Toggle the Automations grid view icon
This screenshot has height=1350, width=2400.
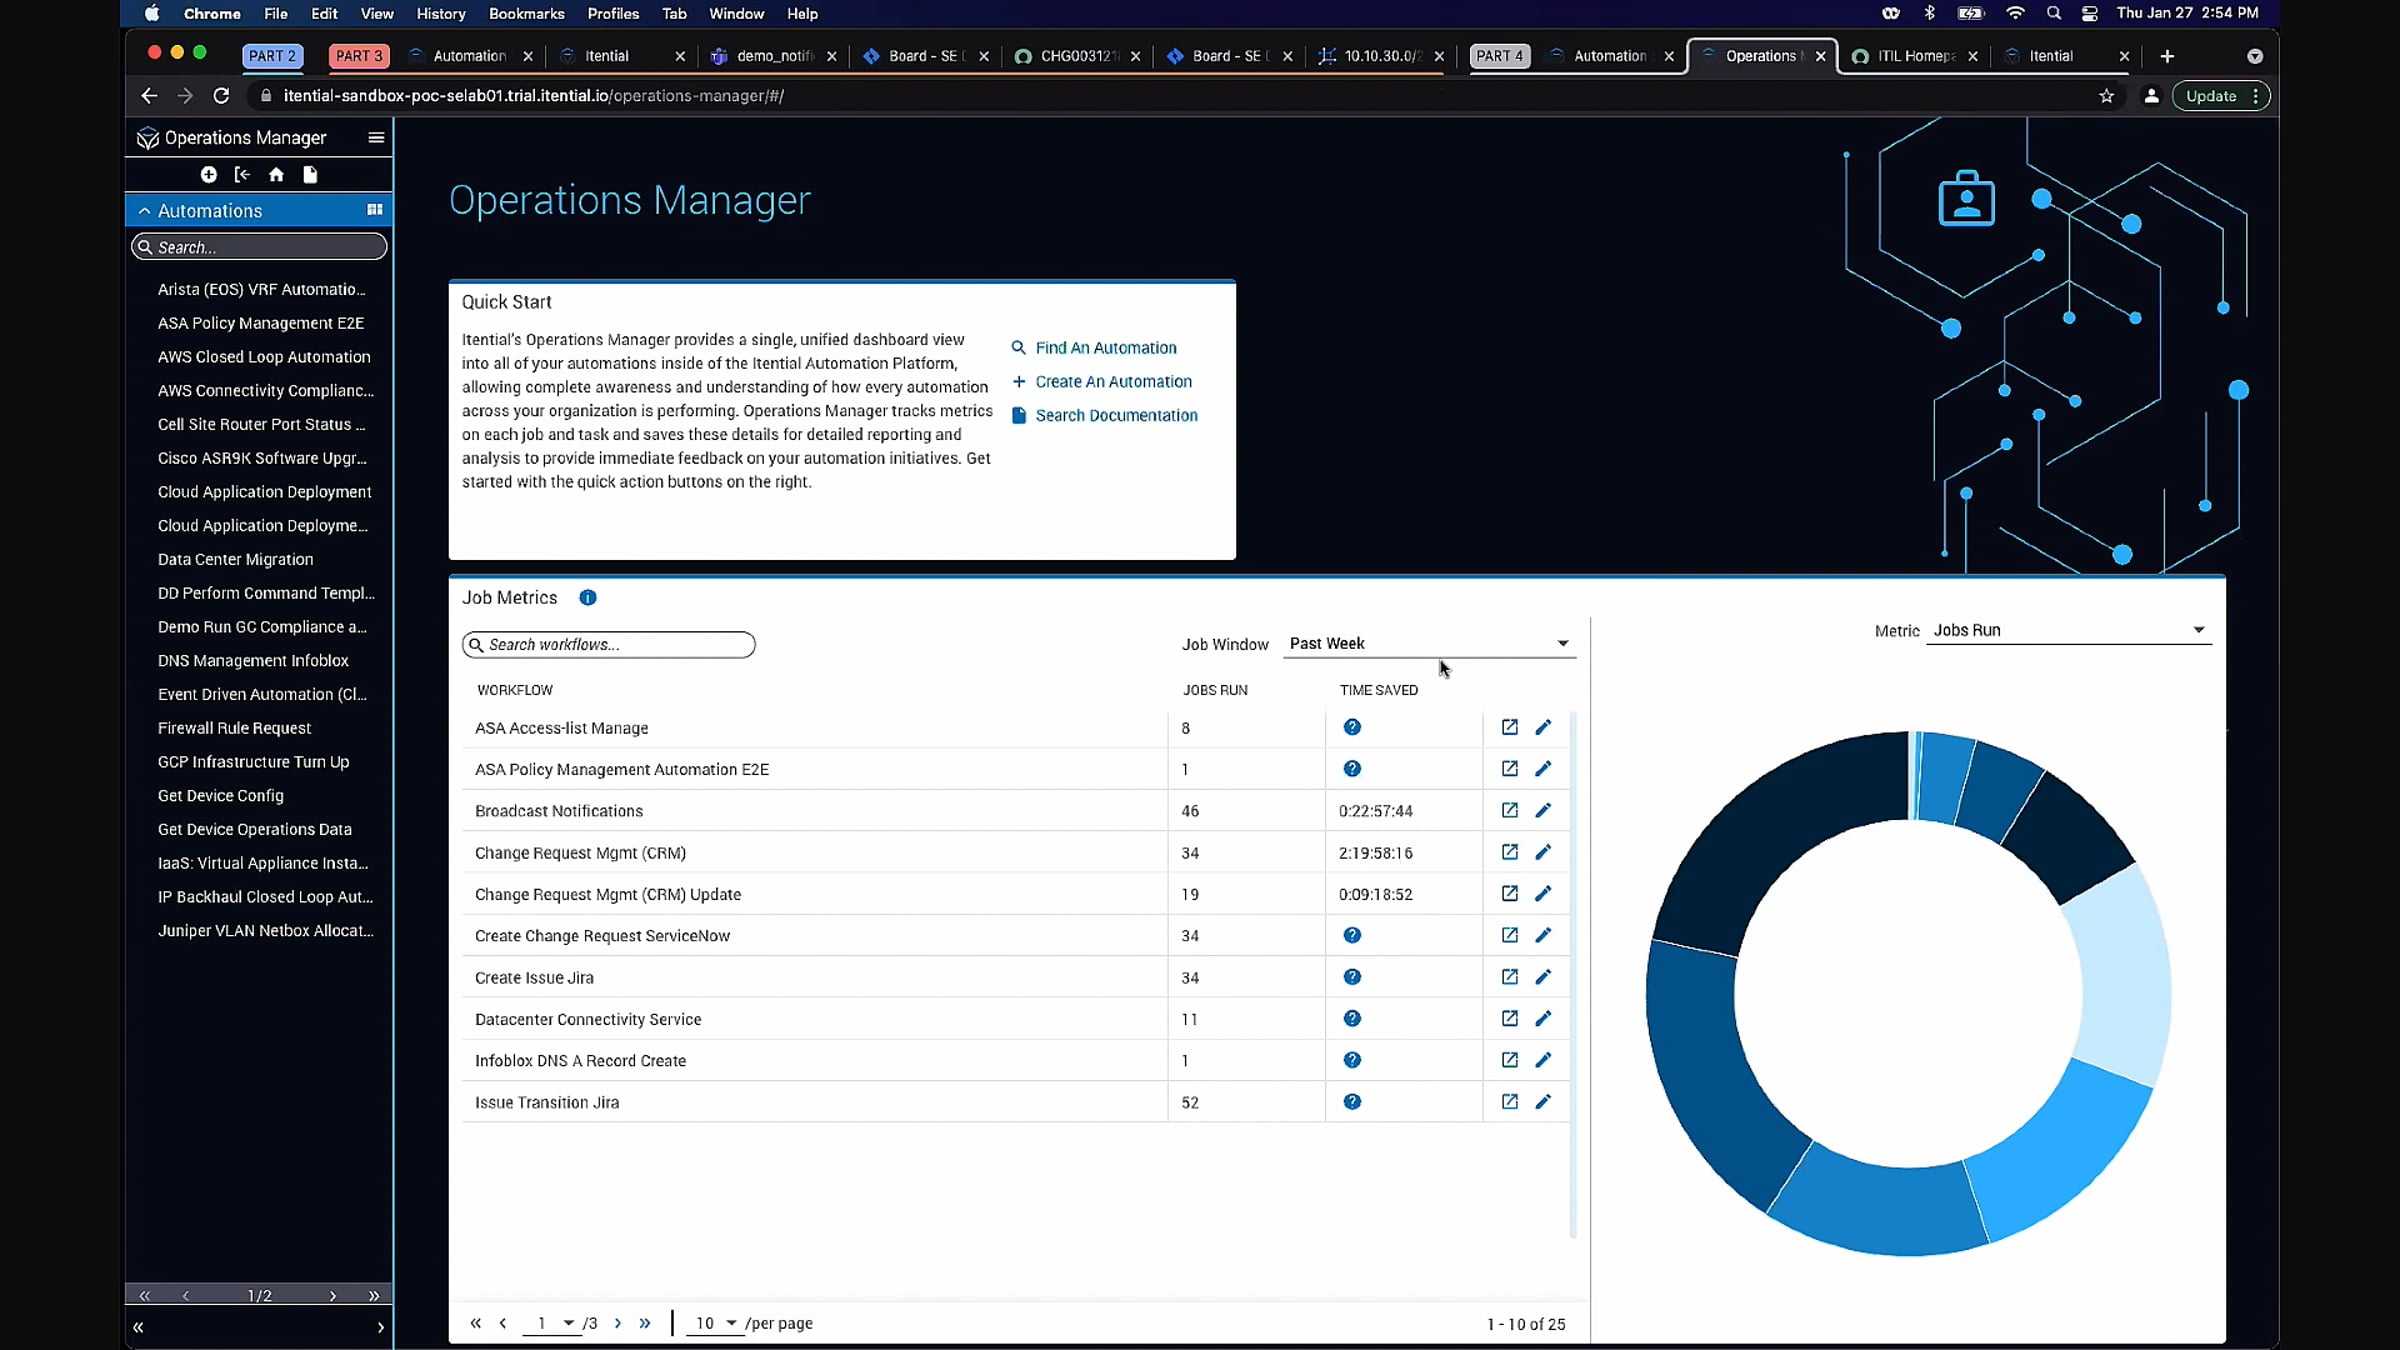(375, 210)
